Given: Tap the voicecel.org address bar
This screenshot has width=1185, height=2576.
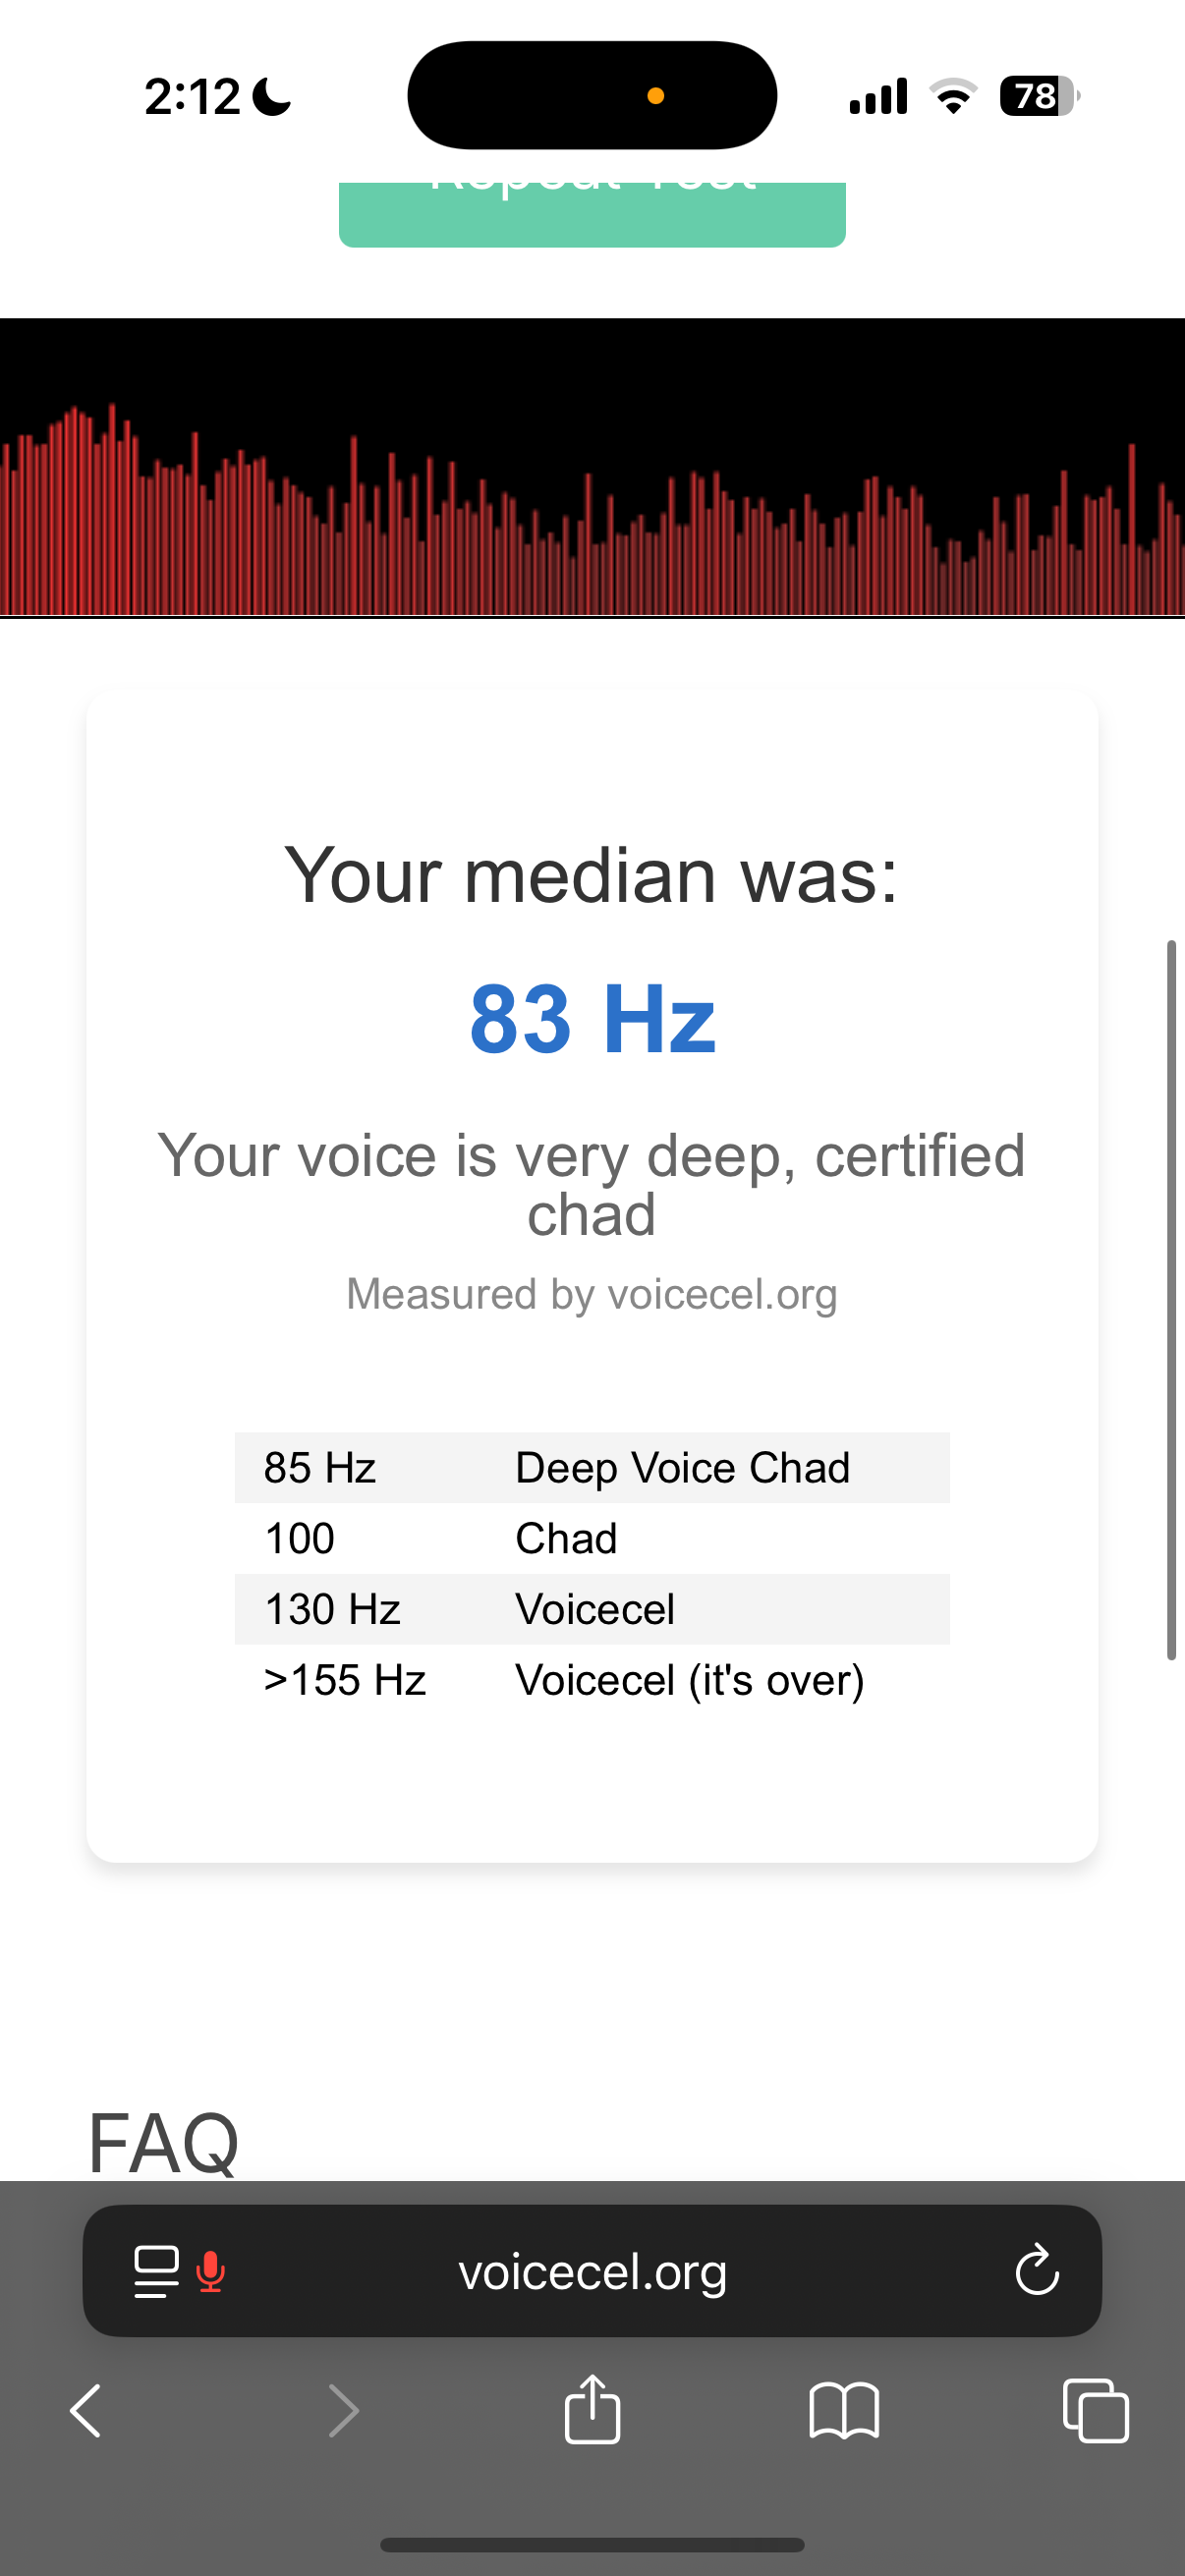Looking at the screenshot, I should pos(592,2272).
